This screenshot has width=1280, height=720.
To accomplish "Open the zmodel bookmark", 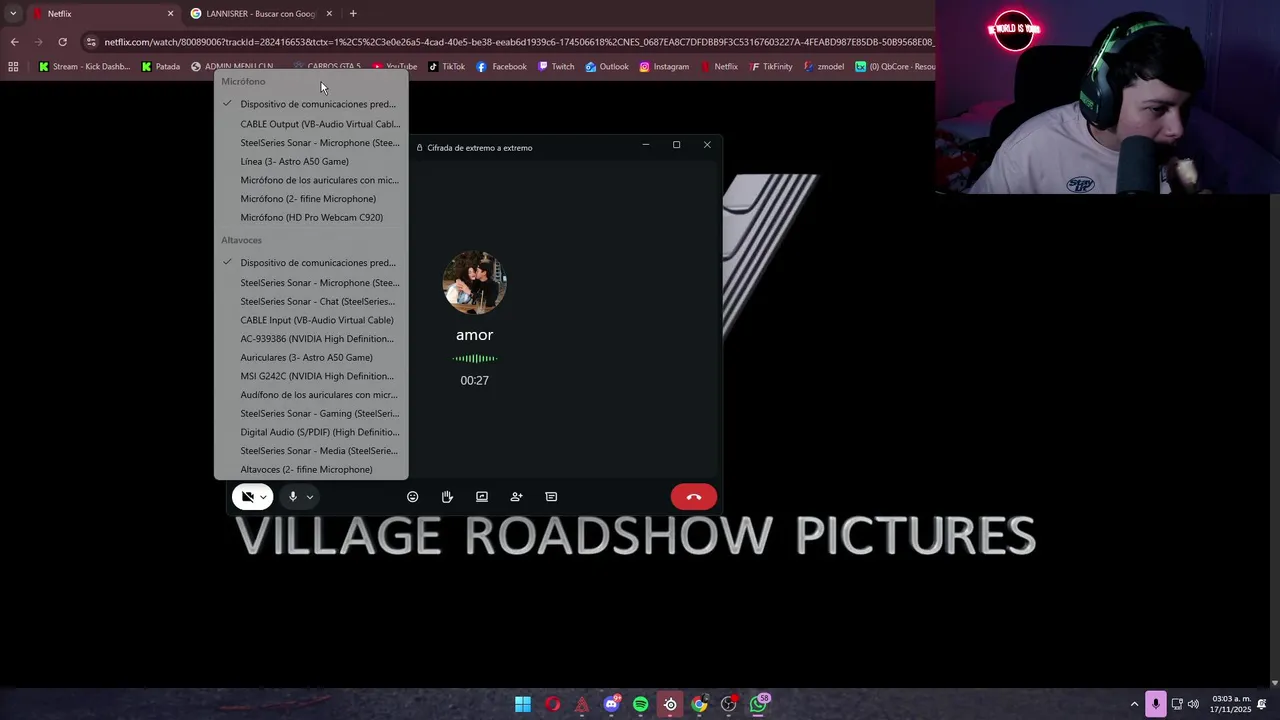I will [823, 67].
